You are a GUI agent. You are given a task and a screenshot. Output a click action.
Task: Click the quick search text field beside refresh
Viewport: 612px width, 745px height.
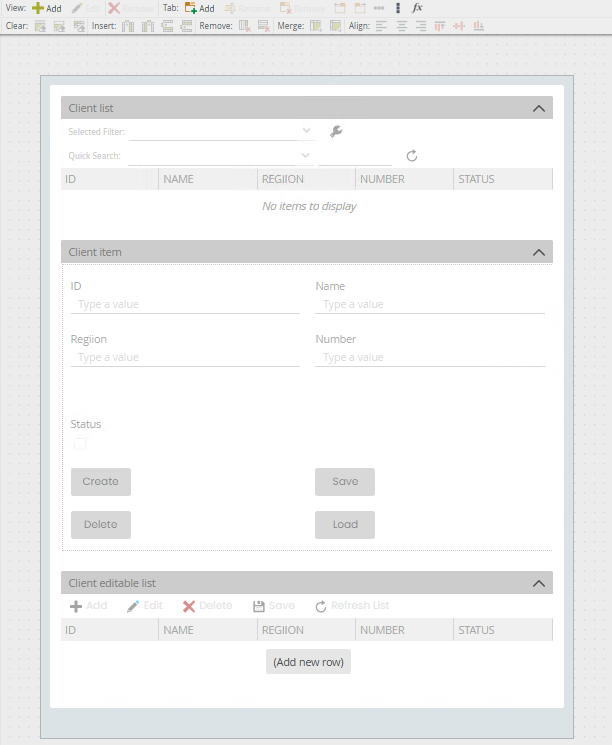[355, 156]
